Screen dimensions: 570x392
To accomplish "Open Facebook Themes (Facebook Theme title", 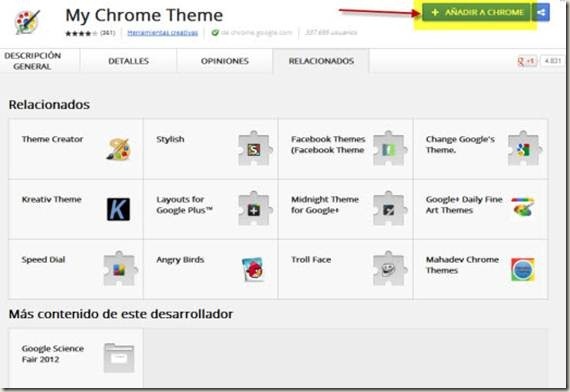I will [x=328, y=144].
